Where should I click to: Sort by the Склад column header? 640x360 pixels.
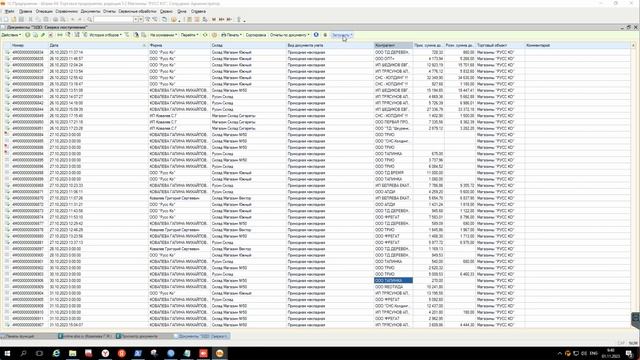(x=249, y=45)
